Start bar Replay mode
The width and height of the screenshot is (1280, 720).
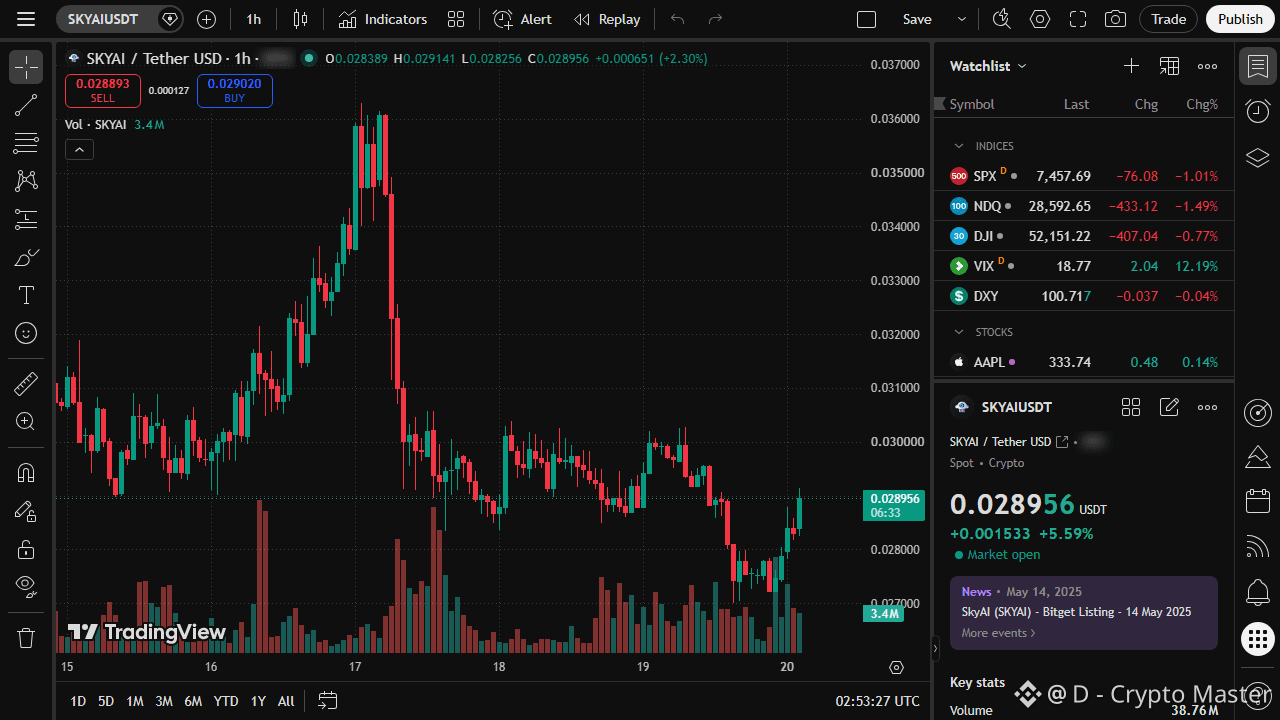pyautogui.click(x=607, y=19)
